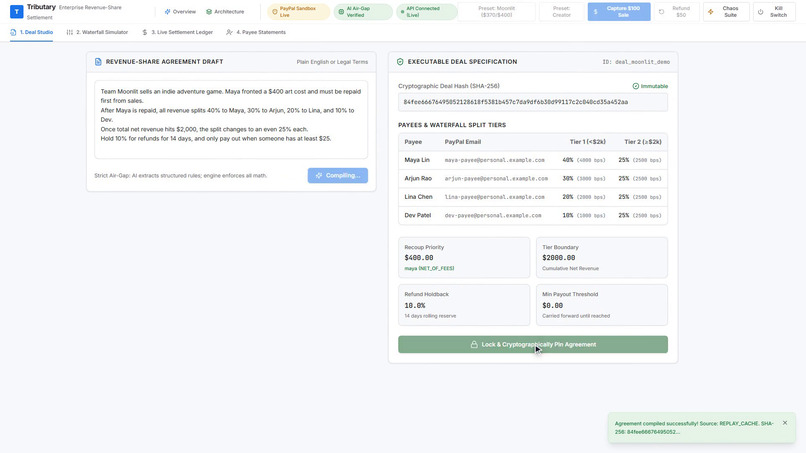Switch to 4. Payee Statements tab
Screen dimensions: 806x453
click(256, 32)
